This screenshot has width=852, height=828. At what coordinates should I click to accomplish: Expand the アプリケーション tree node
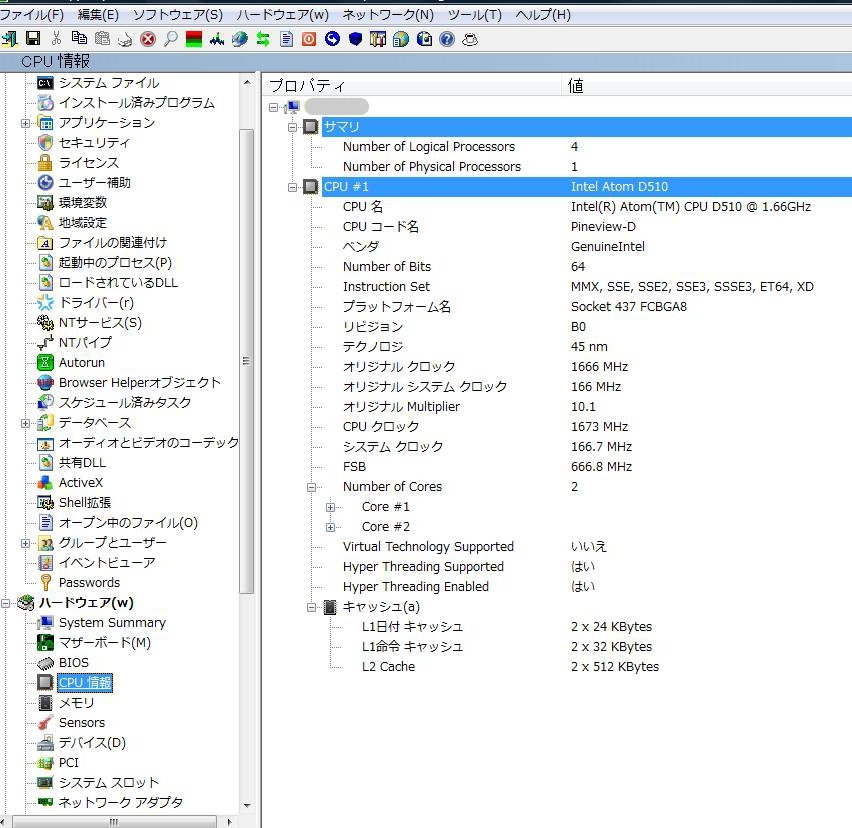(25, 123)
